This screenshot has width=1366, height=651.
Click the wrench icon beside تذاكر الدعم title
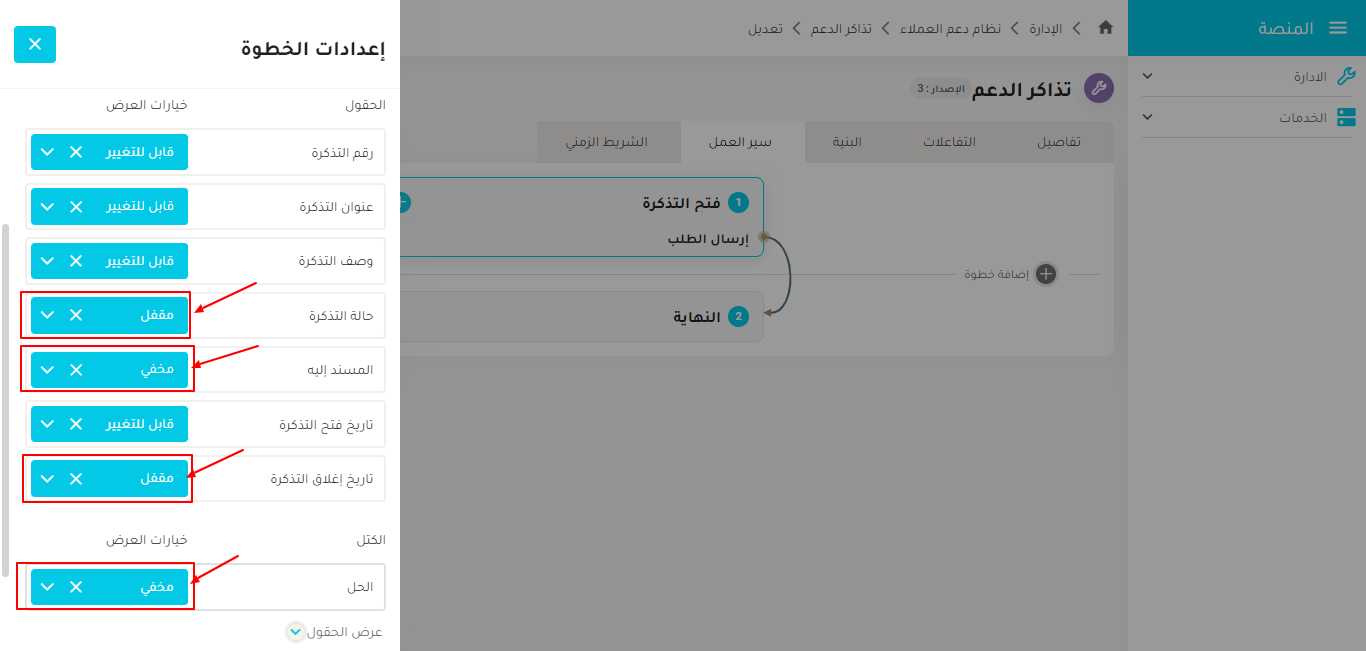click(x=1099, y=88)
